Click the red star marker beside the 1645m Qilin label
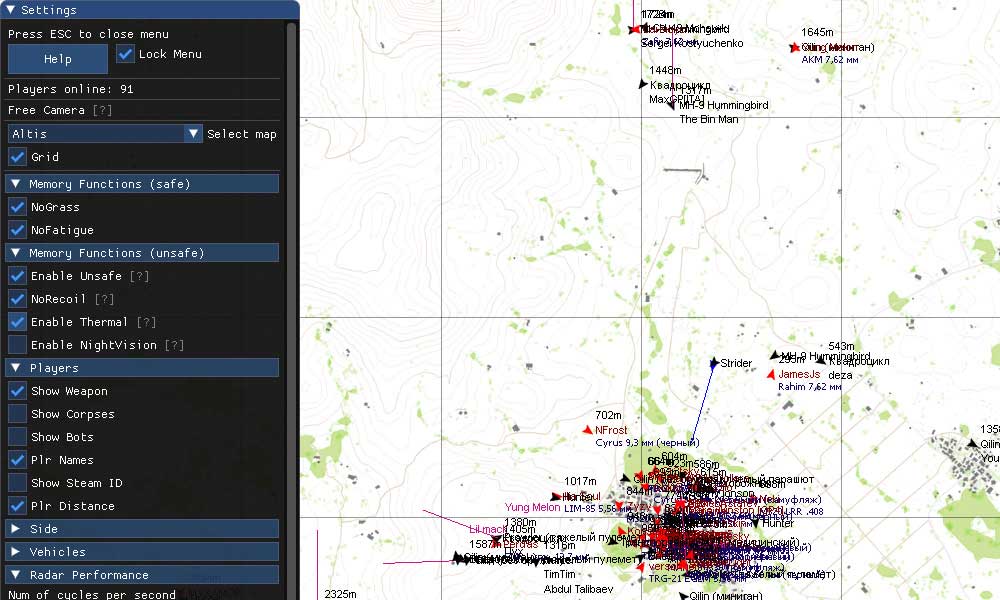 [794, 47]
